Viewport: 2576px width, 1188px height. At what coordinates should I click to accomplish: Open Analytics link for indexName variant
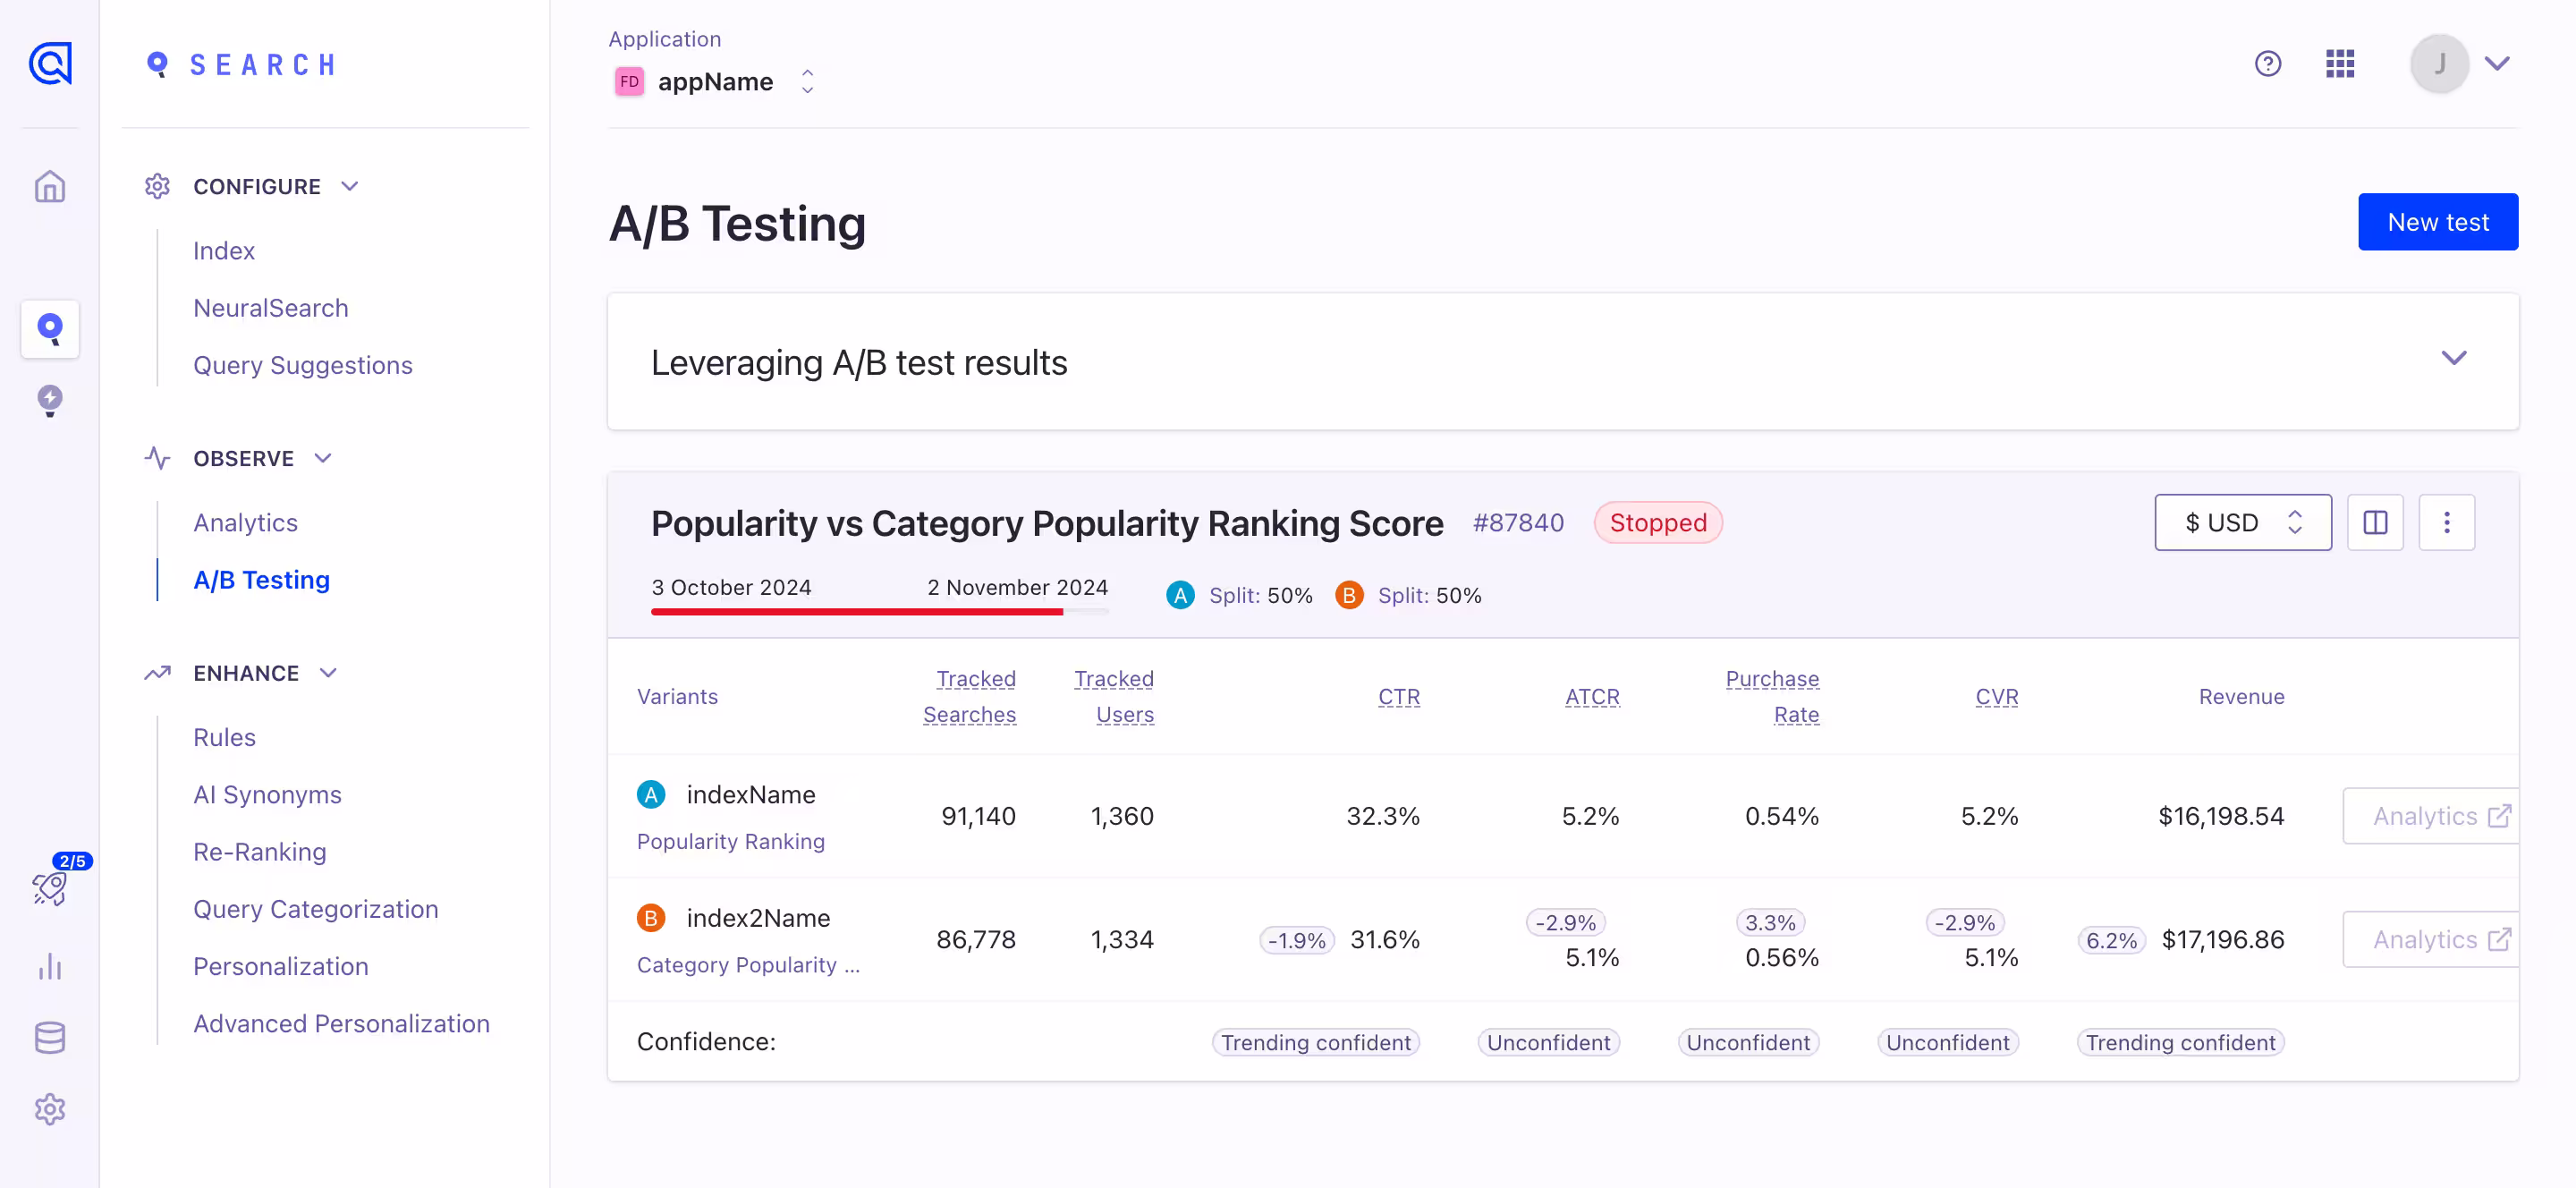2430,815
